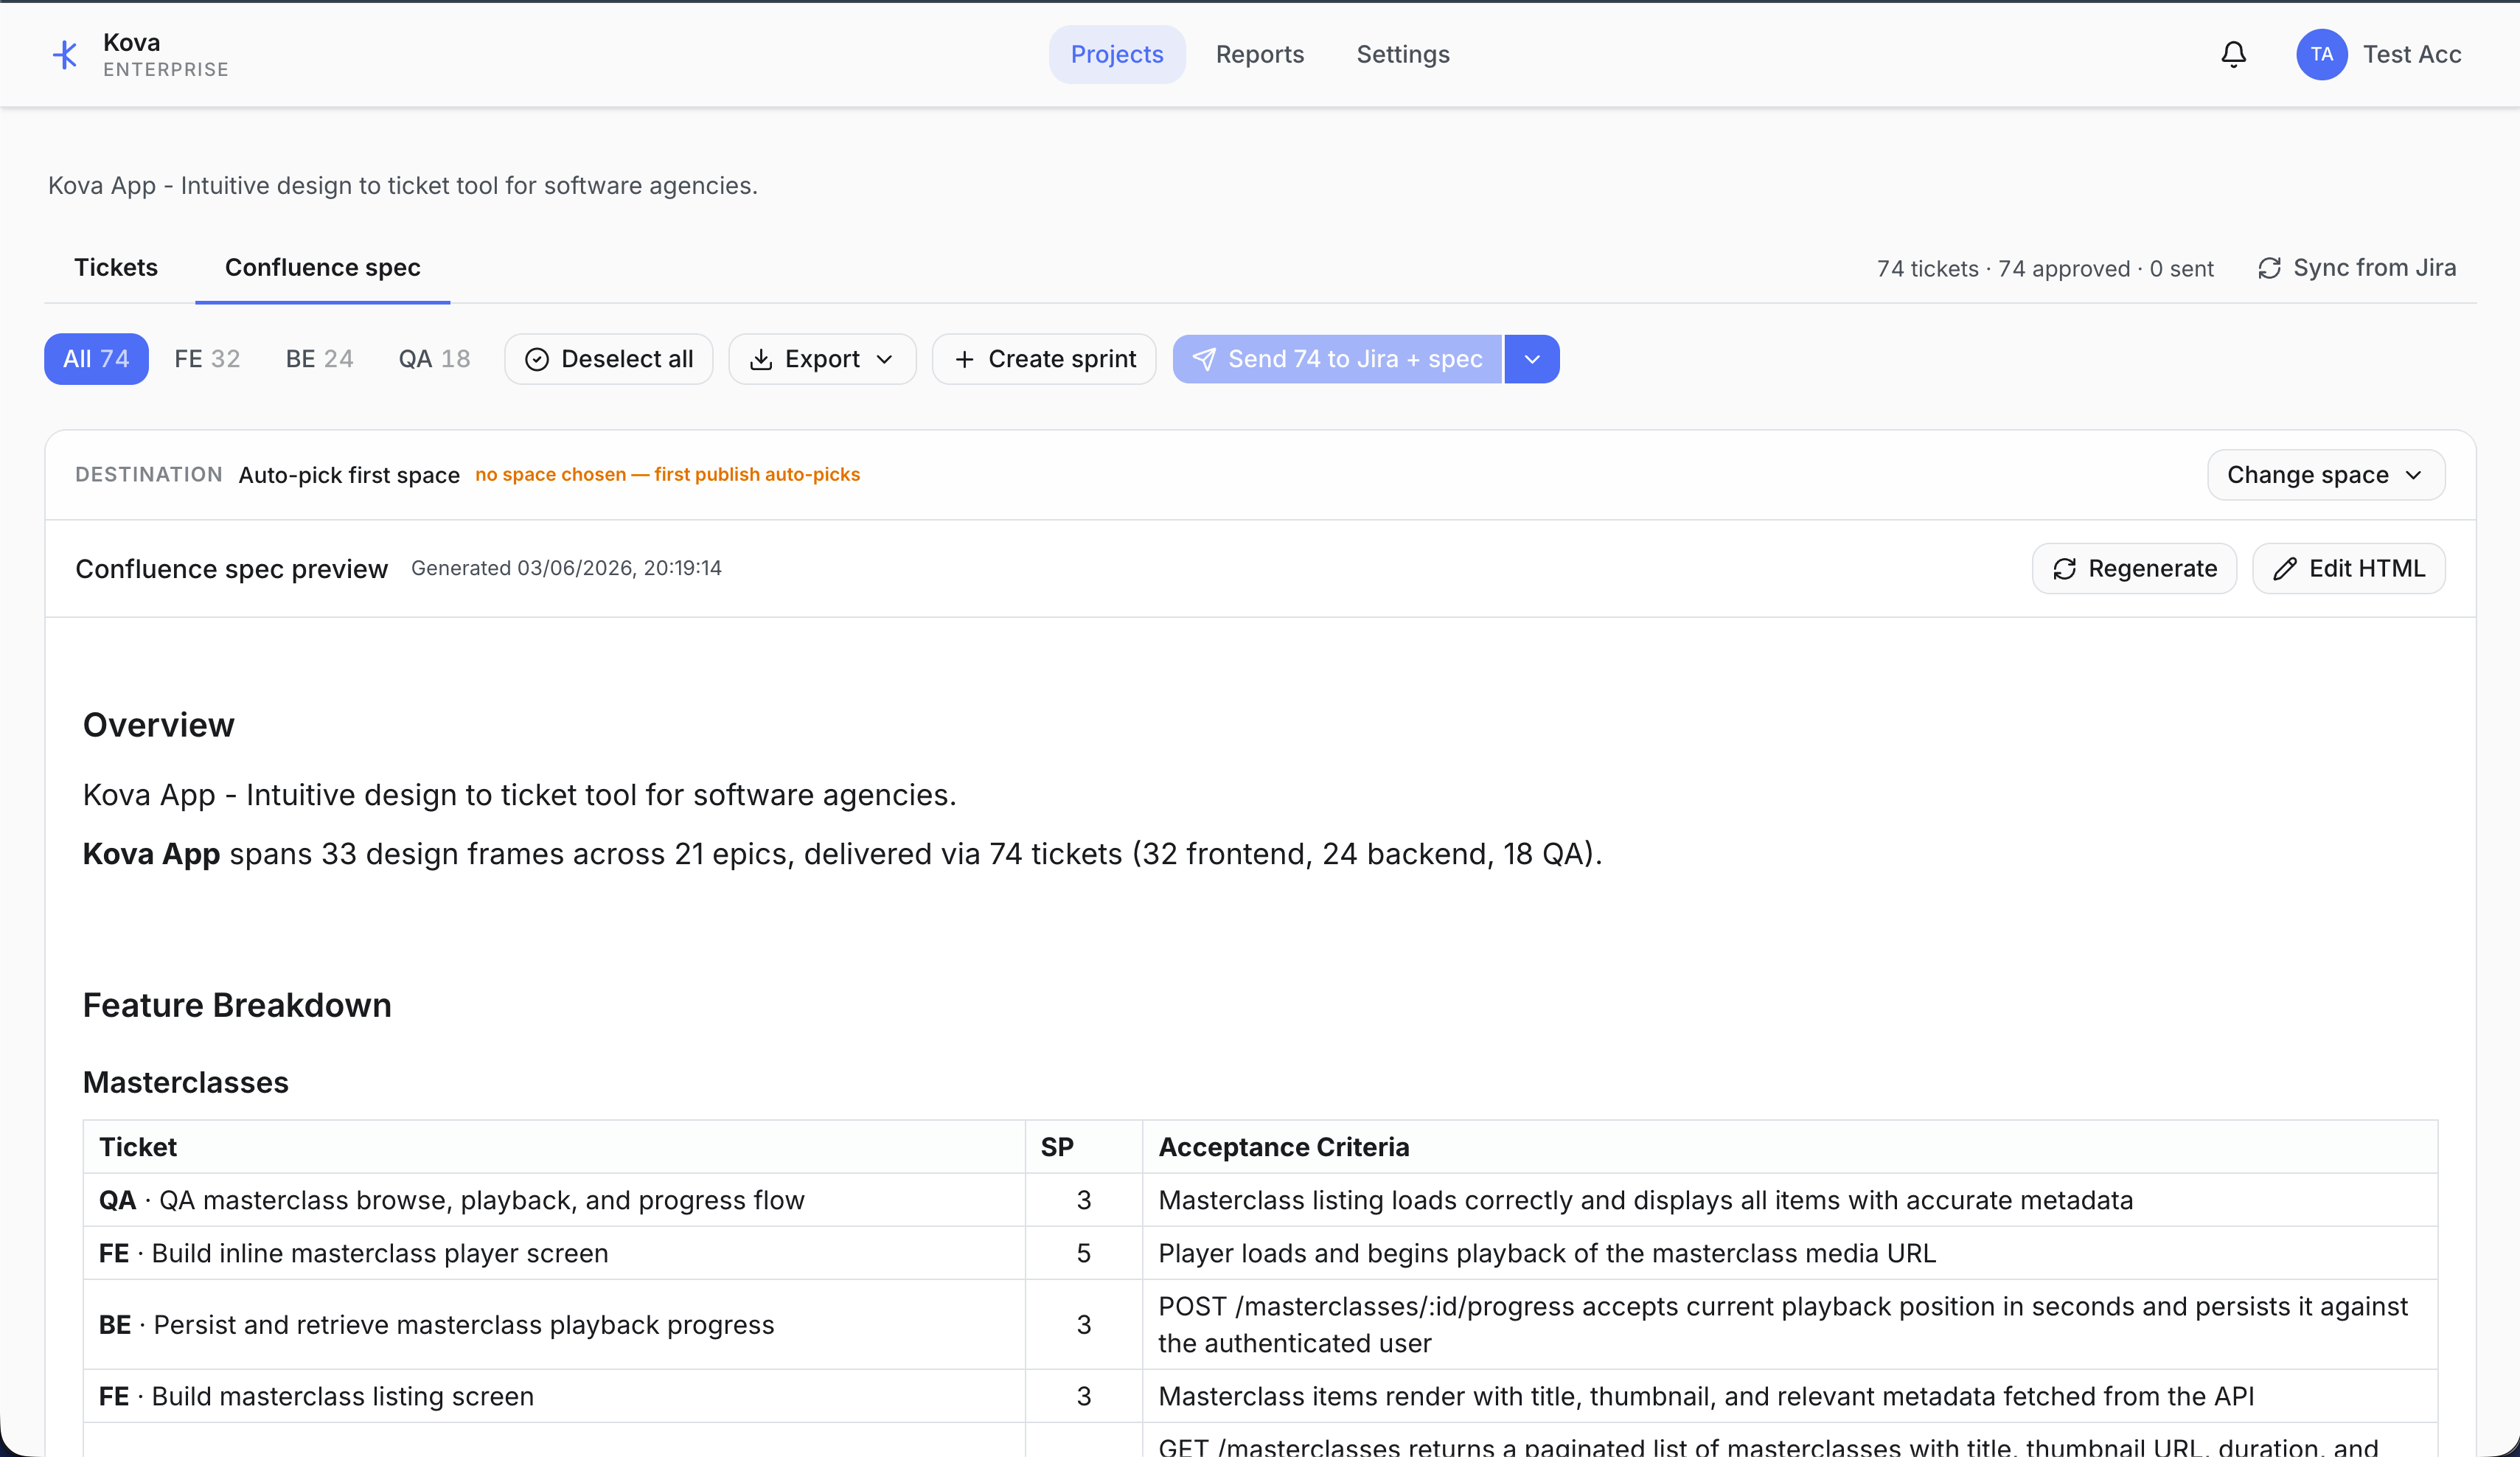
Task: Click the Generated 03/06/2026 timestamp
Action: [x=566, y=568]
